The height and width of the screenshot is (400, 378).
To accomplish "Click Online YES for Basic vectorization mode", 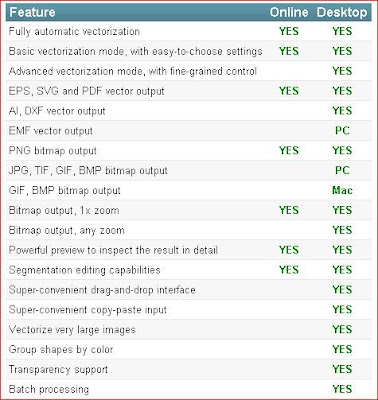I will pos(289,51).
